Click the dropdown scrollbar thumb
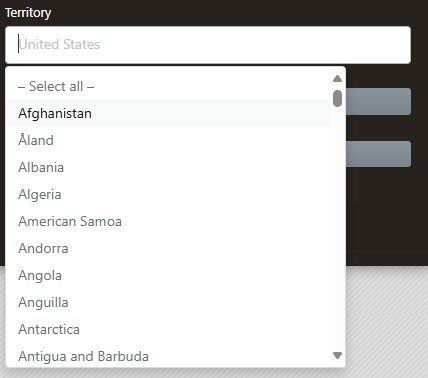 click(x=337, y=98)
